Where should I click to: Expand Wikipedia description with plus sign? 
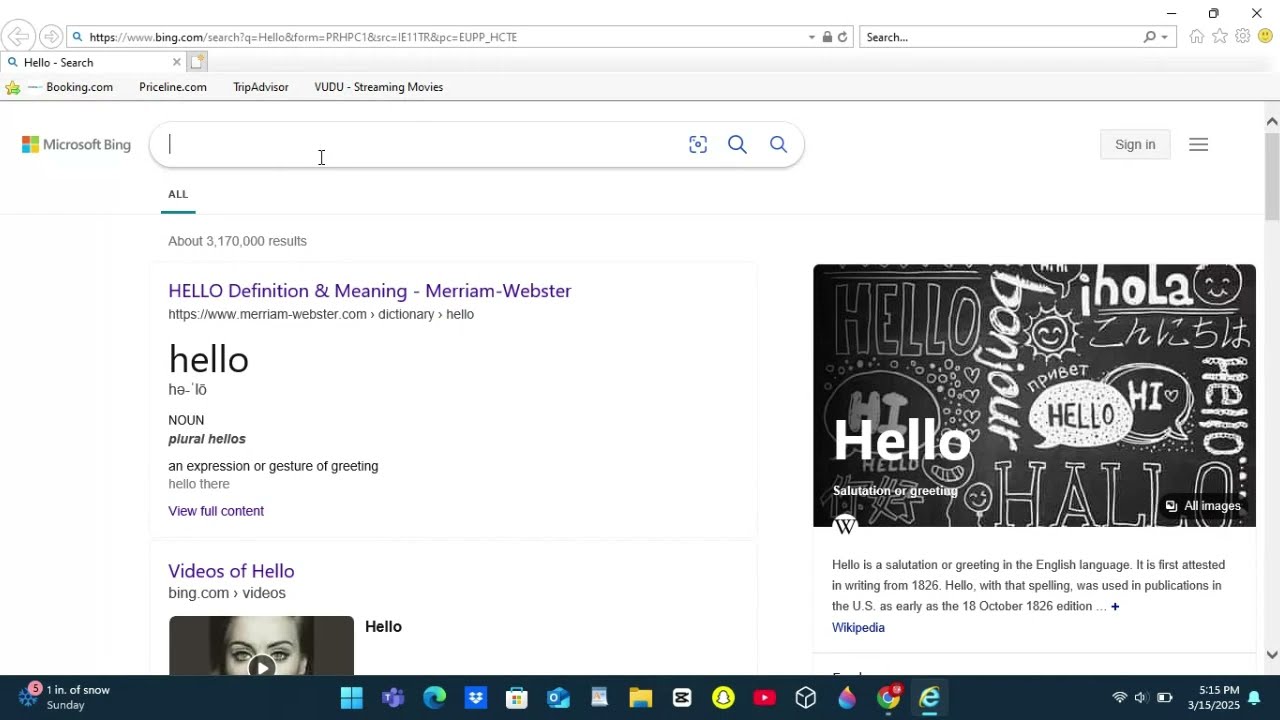point(1115,606)
